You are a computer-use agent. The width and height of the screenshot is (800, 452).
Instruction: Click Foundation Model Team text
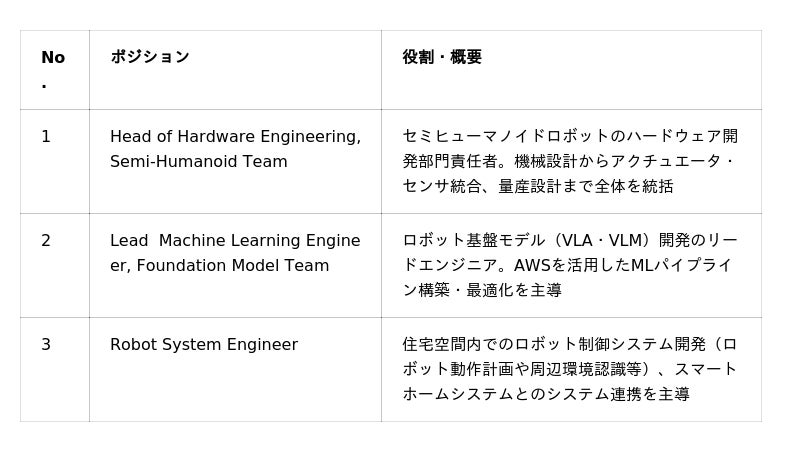tap(233, 265)
